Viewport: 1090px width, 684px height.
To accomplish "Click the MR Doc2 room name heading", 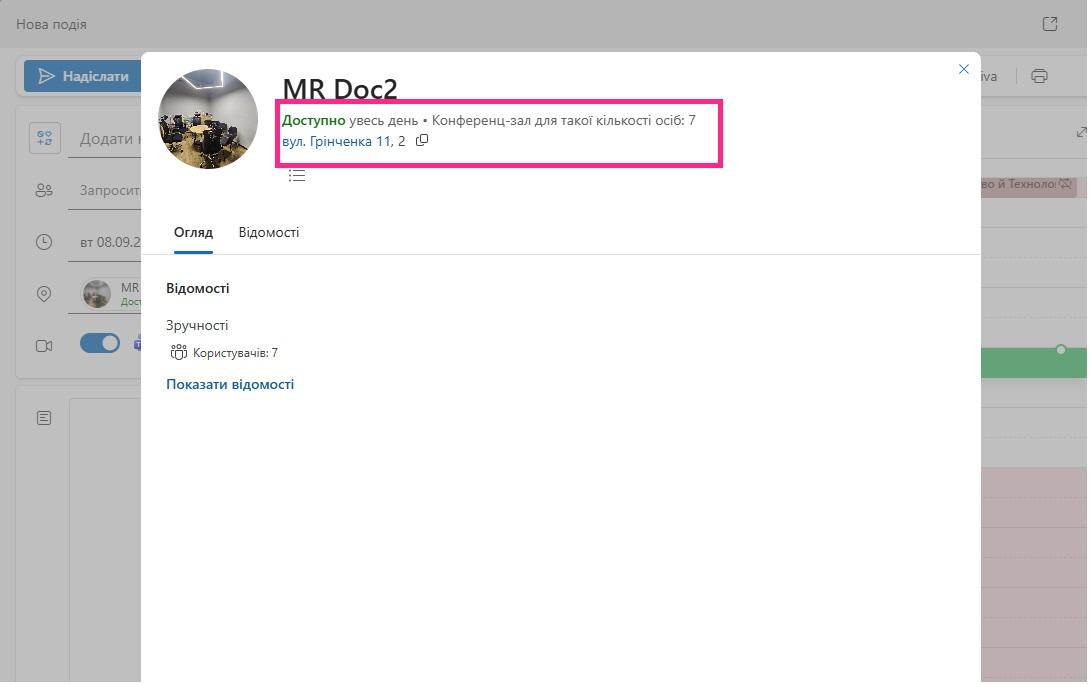I will (340, 89).
